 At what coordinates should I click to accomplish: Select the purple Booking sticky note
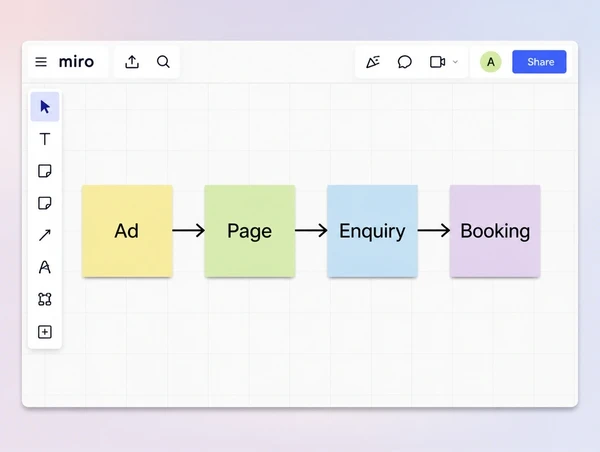point(495,231)
